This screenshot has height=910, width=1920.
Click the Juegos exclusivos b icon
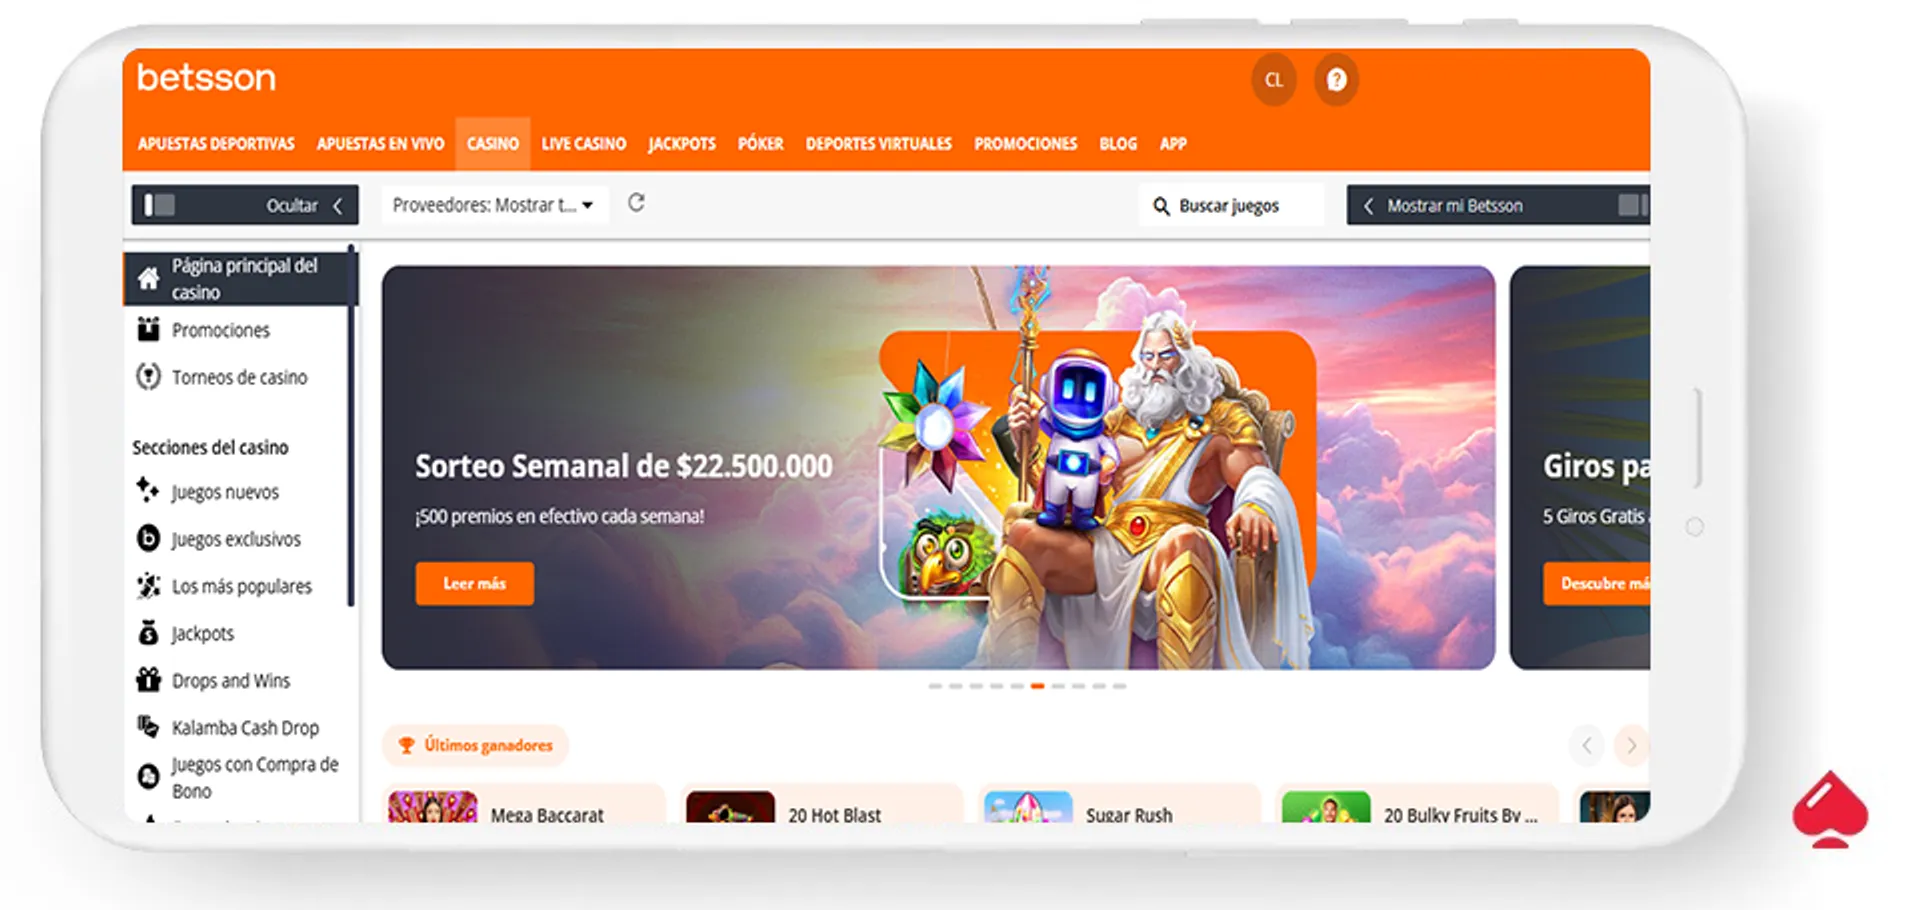[x=148, y=538]
